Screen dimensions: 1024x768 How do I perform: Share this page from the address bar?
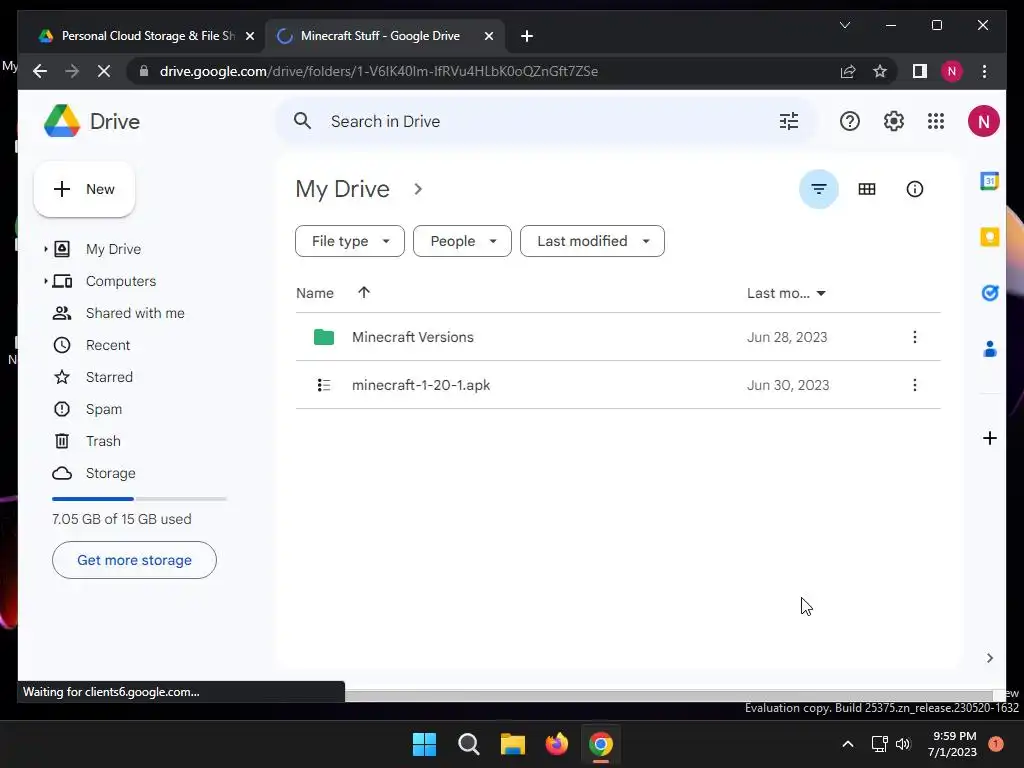pos(848,71)
